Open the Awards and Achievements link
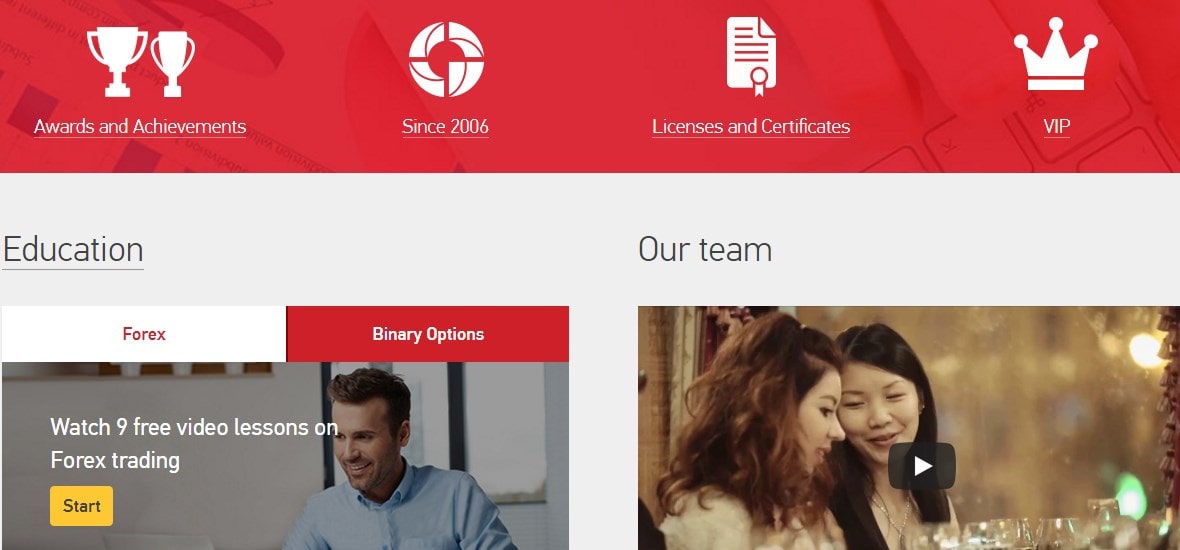 (140, 127)
